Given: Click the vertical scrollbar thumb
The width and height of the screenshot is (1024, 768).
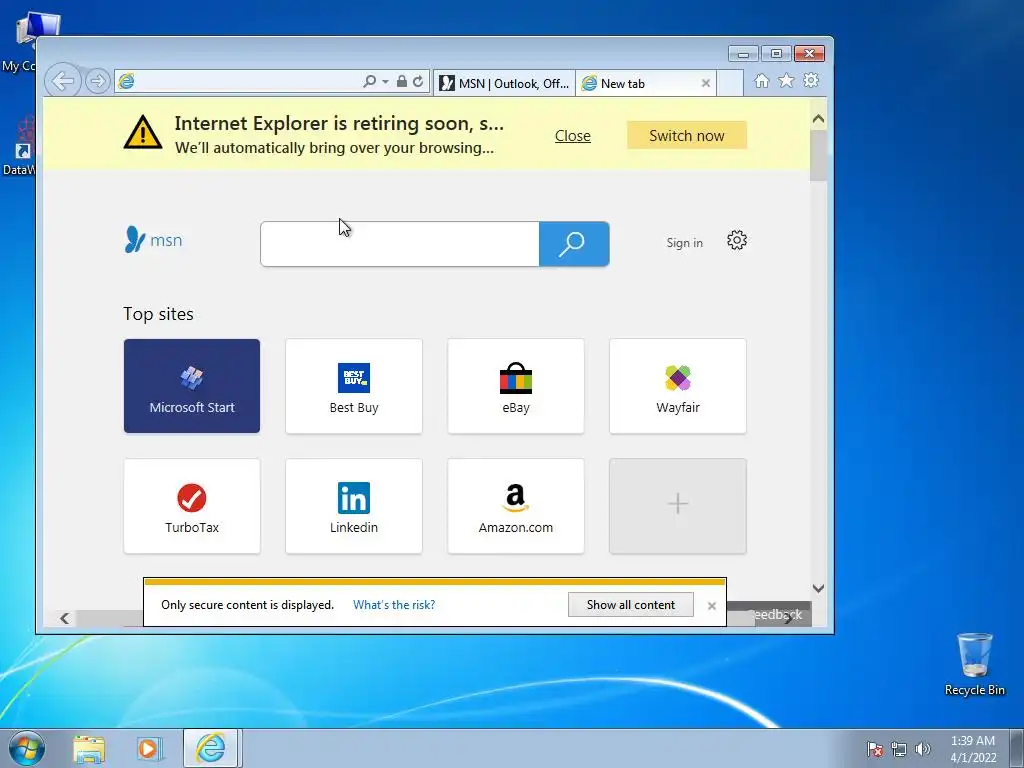Looking at the screenshot, I should 818,155.
